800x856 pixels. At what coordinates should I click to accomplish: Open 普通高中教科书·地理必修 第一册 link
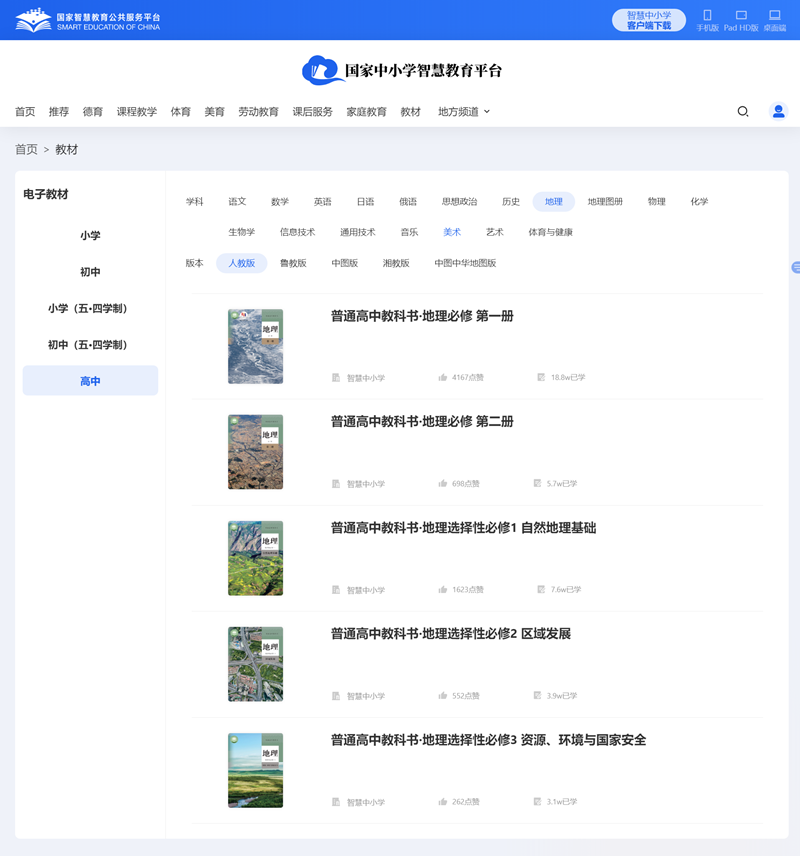(422, 314)
